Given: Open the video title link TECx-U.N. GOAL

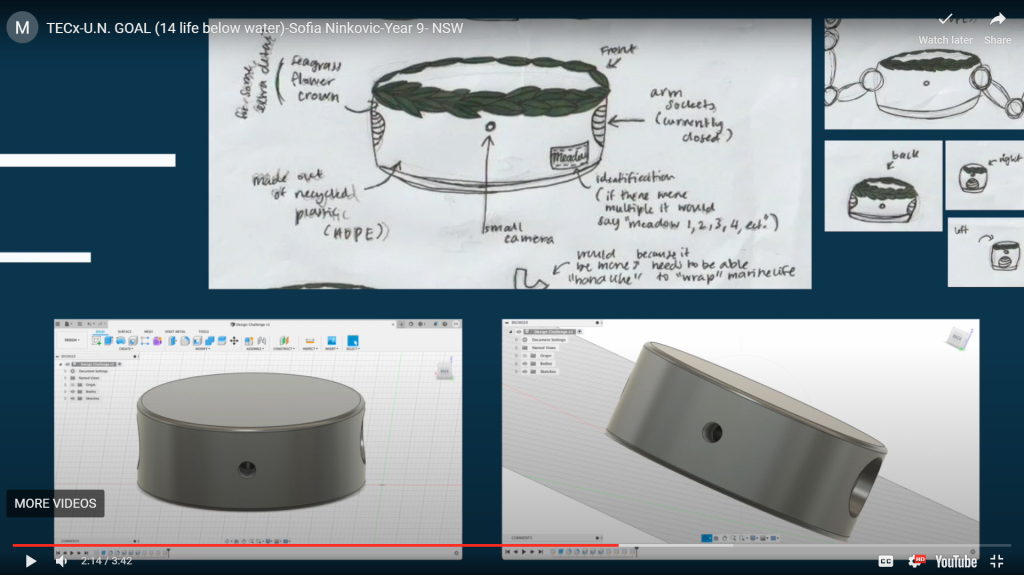Looking at the screenshot, I should tap(255, 28).
